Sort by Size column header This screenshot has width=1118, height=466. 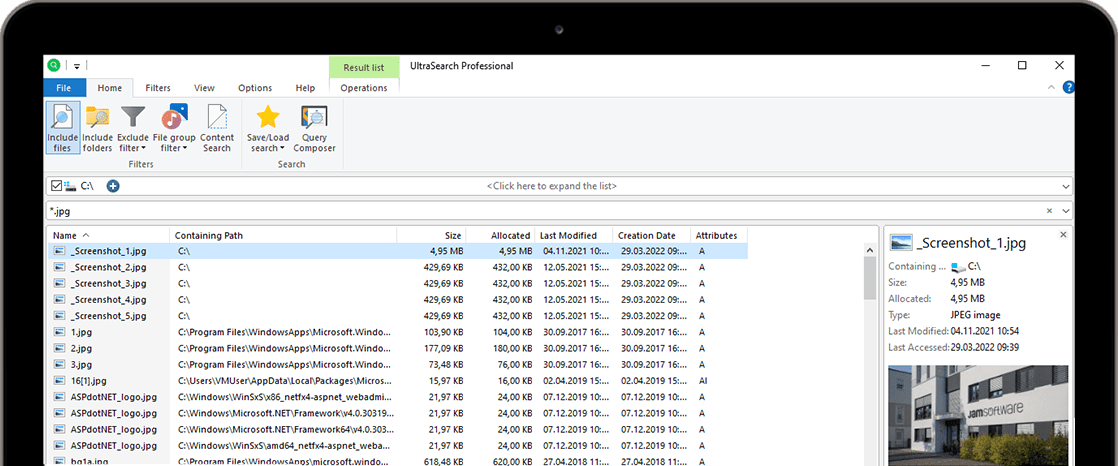pos(431,235)
